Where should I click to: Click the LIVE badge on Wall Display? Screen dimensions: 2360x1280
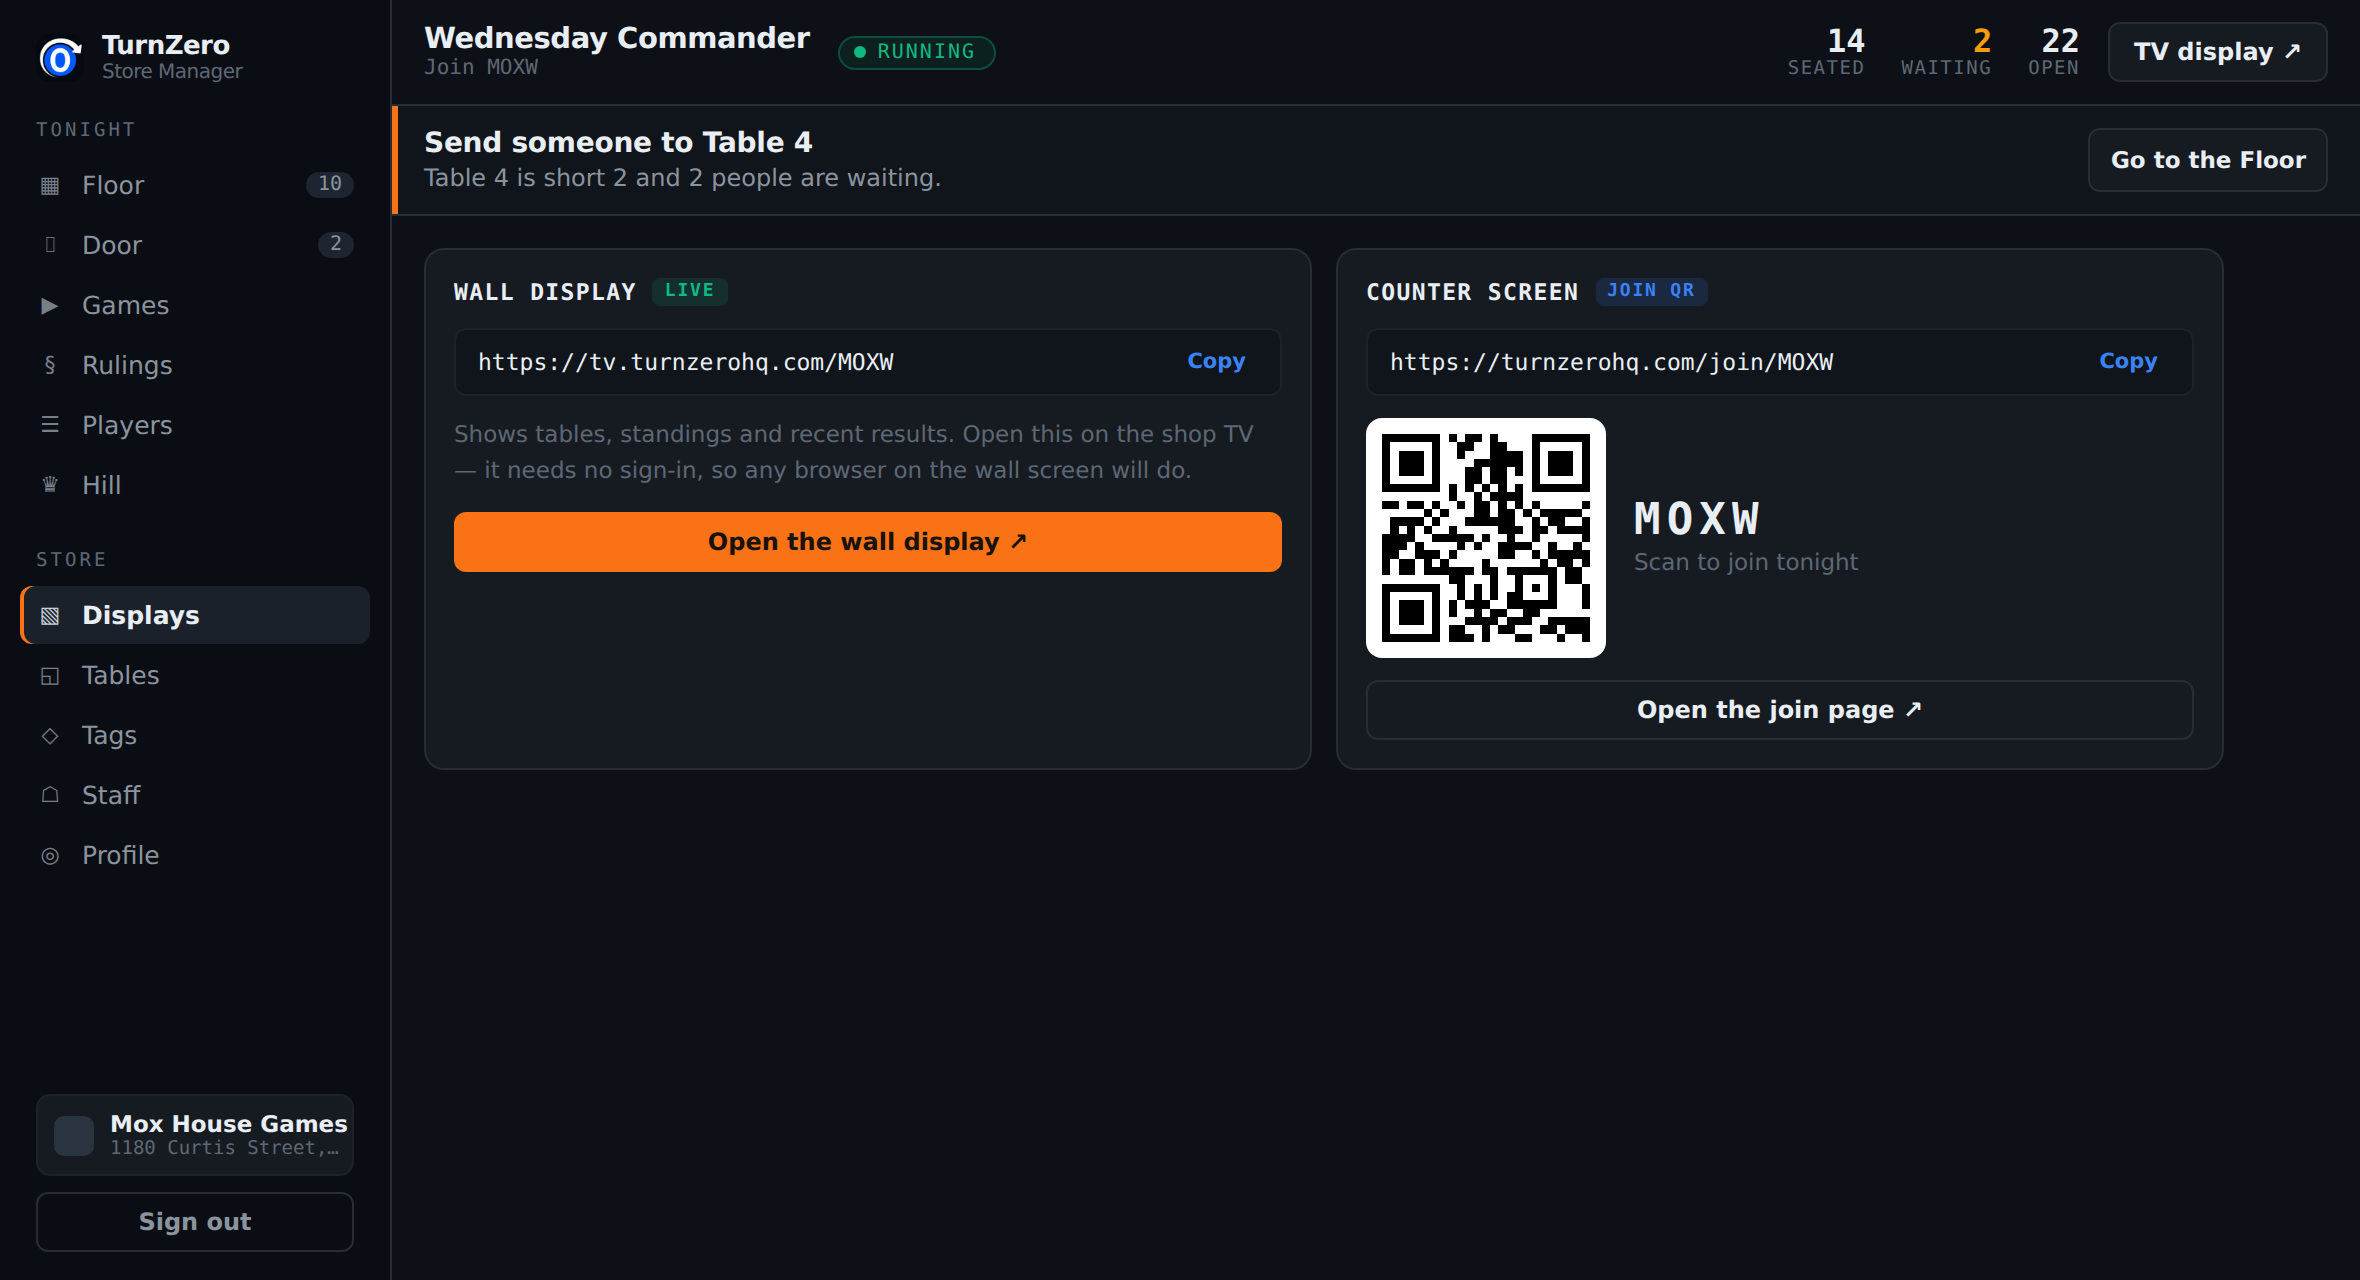point(689,291)
